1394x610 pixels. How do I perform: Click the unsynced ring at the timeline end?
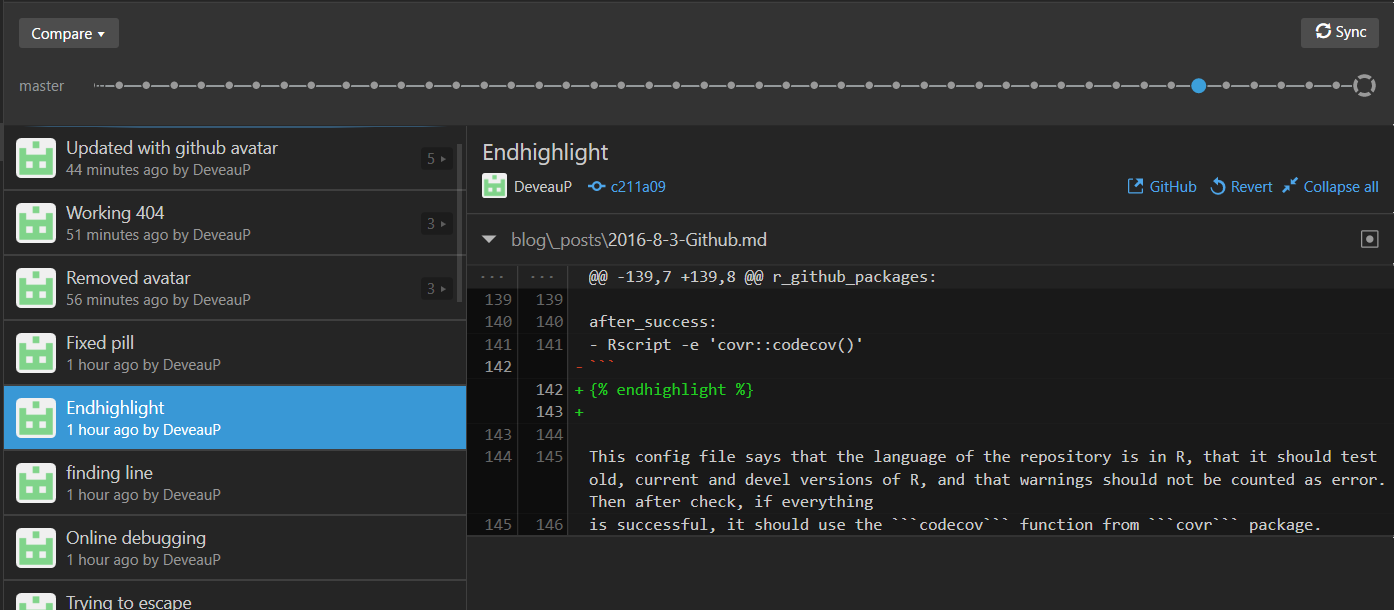click(x=1364, y=86)
